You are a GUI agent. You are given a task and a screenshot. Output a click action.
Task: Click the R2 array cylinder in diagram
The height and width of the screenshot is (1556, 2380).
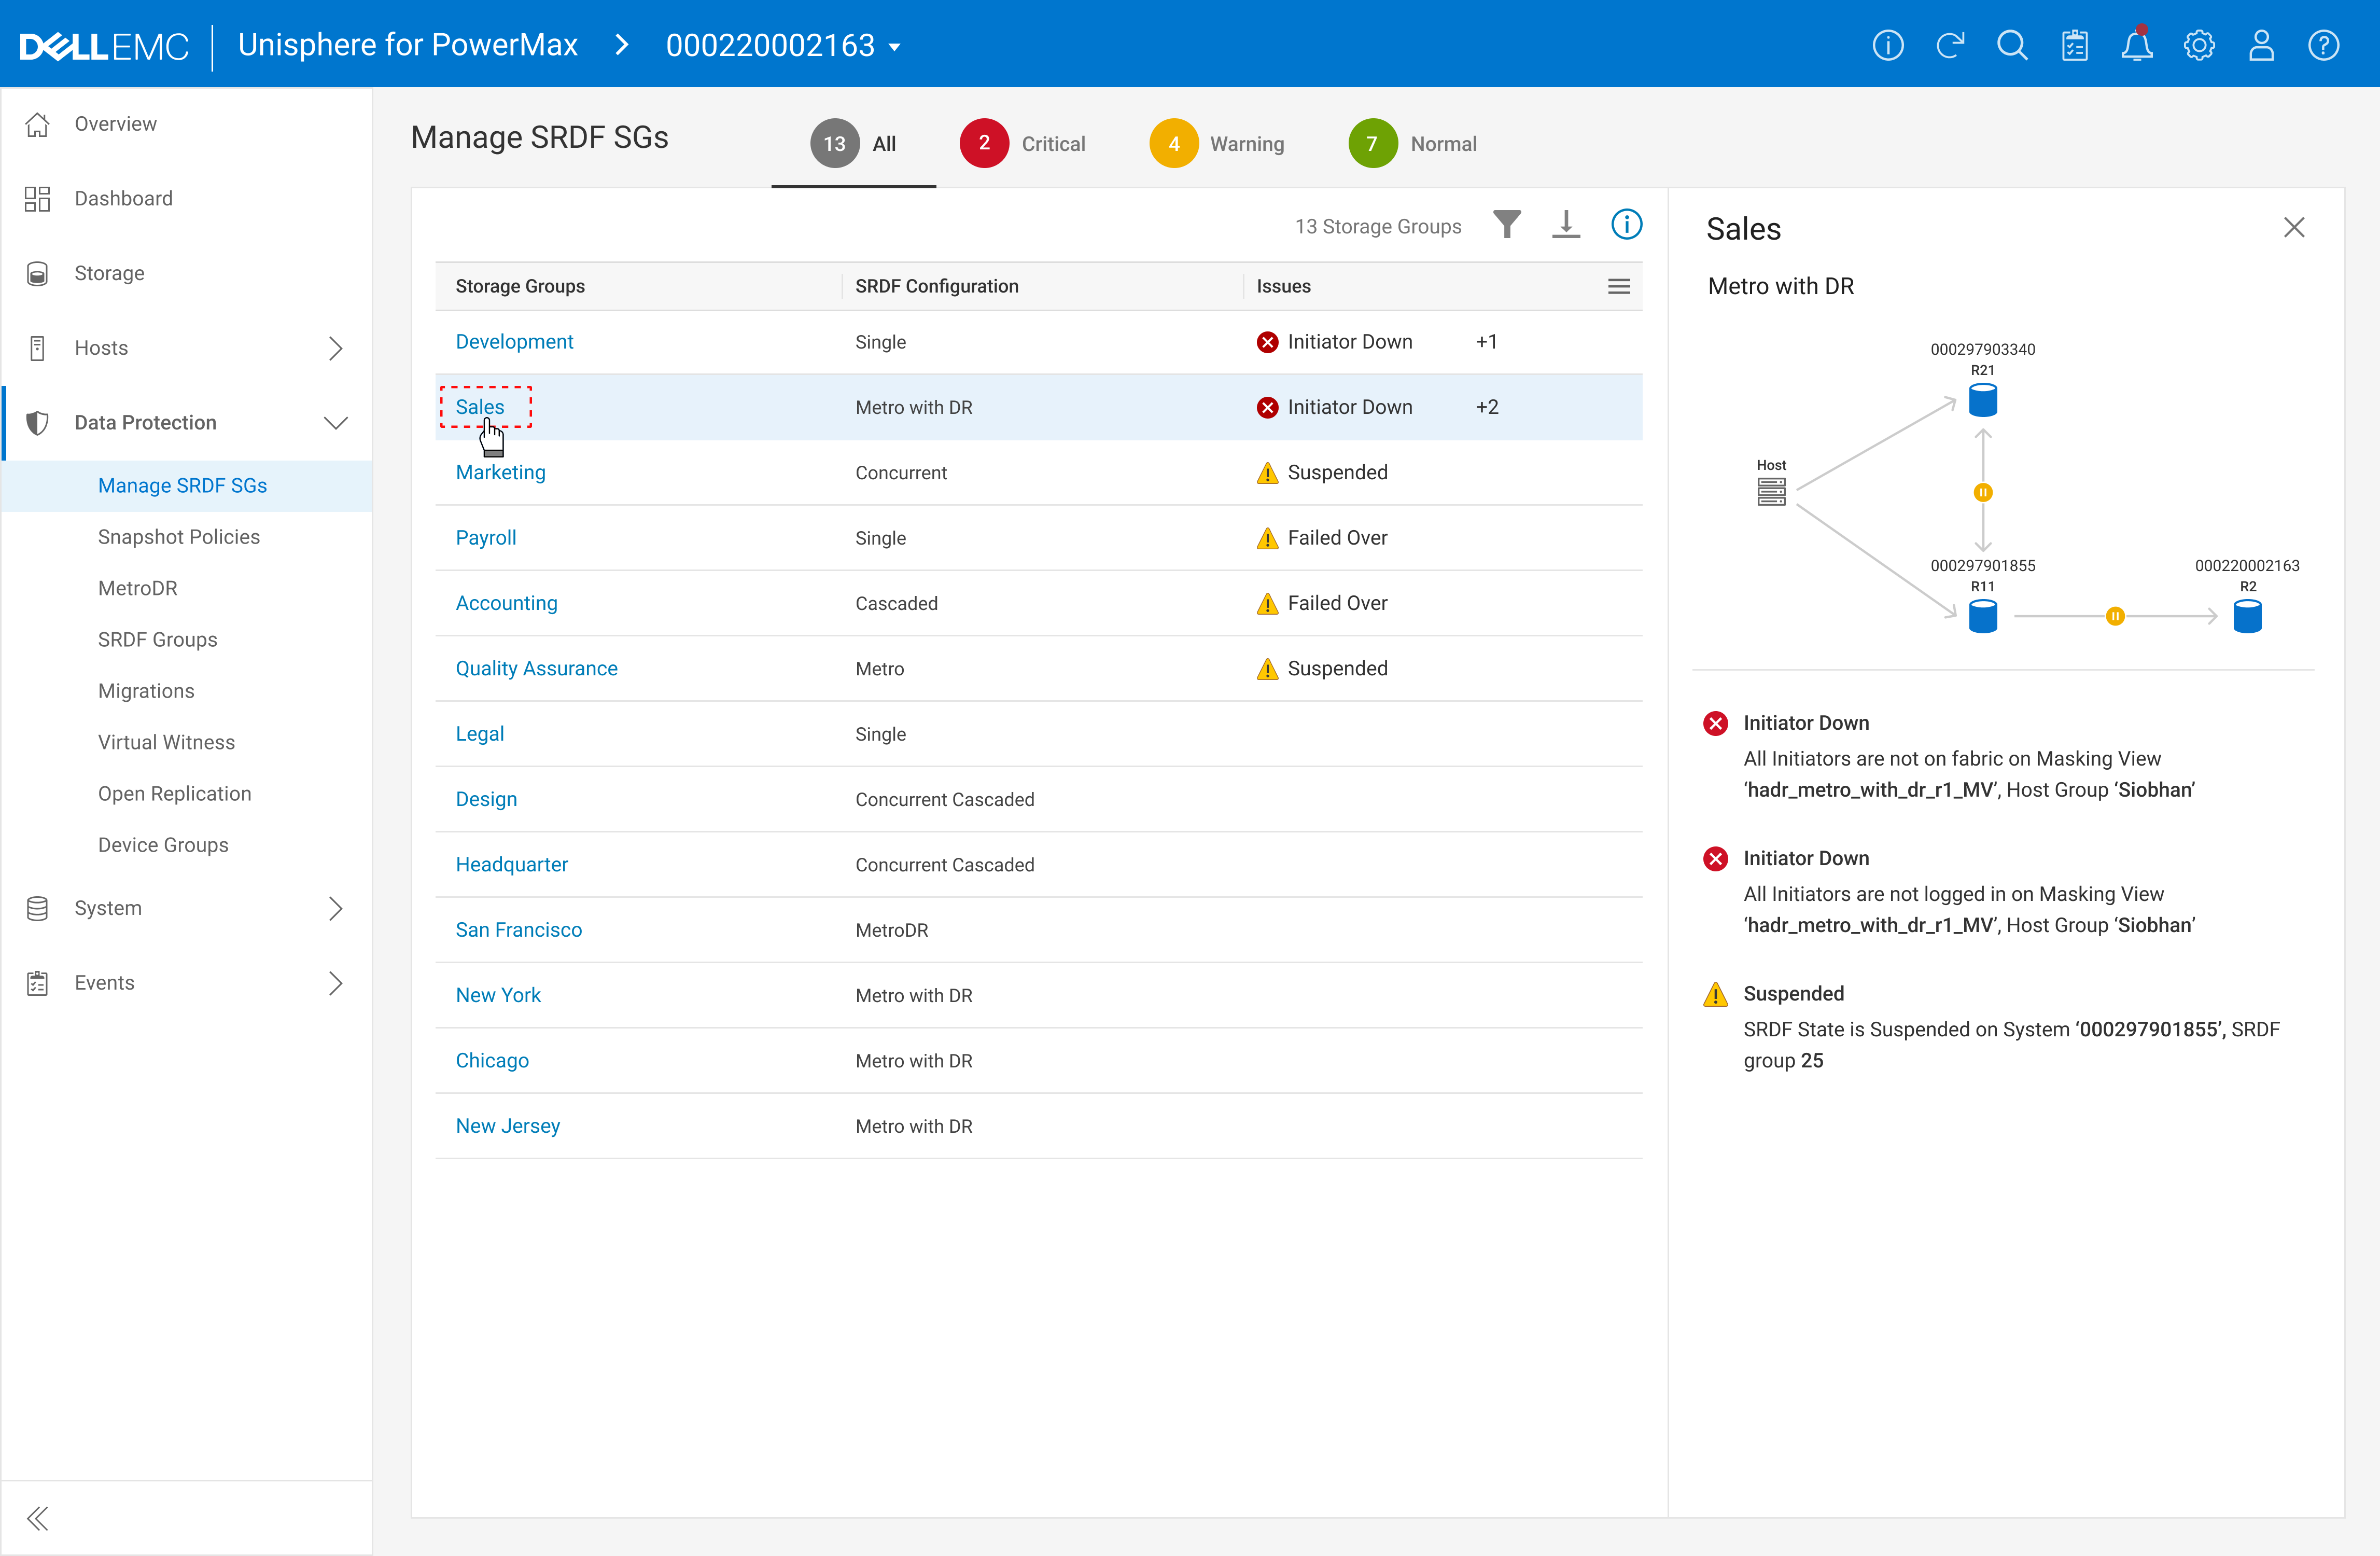point(2247,616)
